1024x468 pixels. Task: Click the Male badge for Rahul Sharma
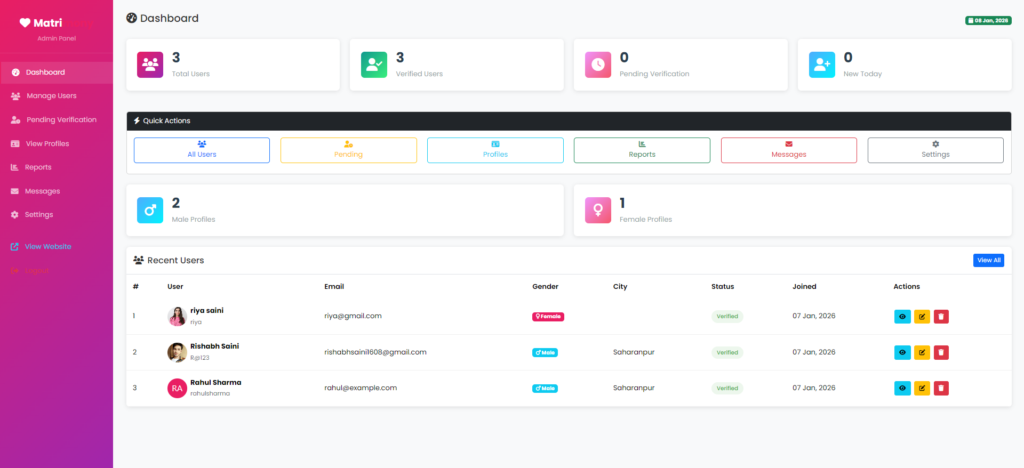pyautogui.click(x=545, y=388)
